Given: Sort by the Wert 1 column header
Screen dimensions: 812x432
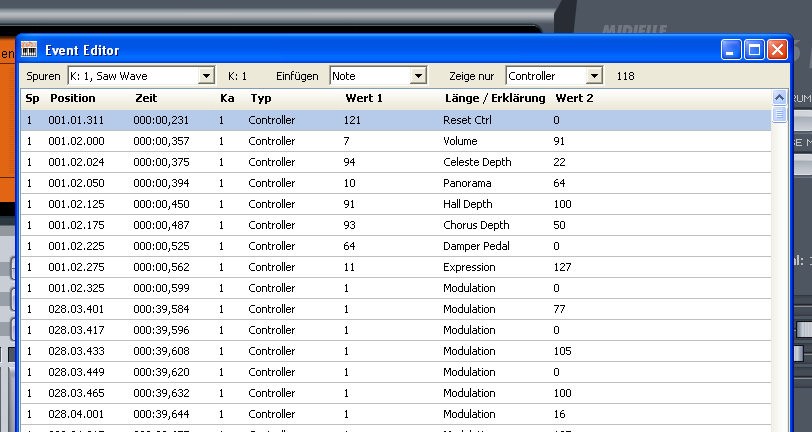Looking at the screenshot, I should pyautogui.click(x=362, y=98).
